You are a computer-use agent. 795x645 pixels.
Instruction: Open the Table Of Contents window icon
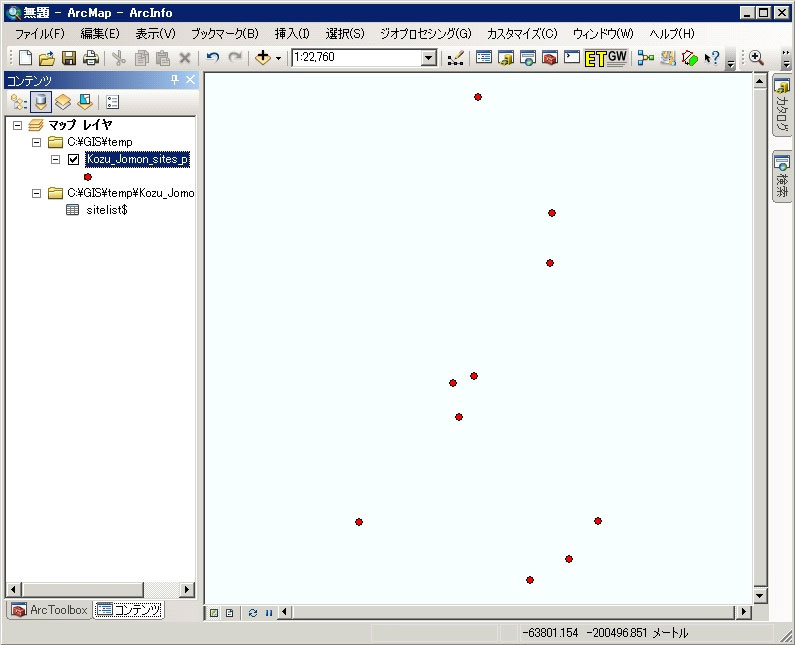point(484,58)
